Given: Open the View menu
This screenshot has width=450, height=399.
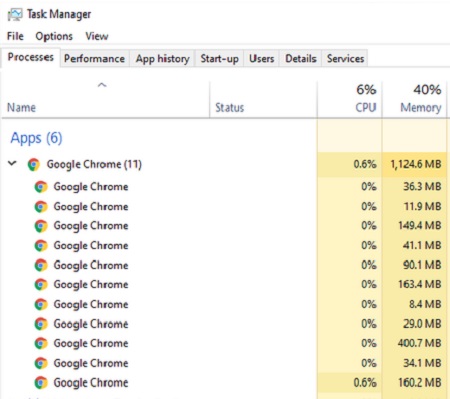Looking at the screenshot, I should pos(97,36).
